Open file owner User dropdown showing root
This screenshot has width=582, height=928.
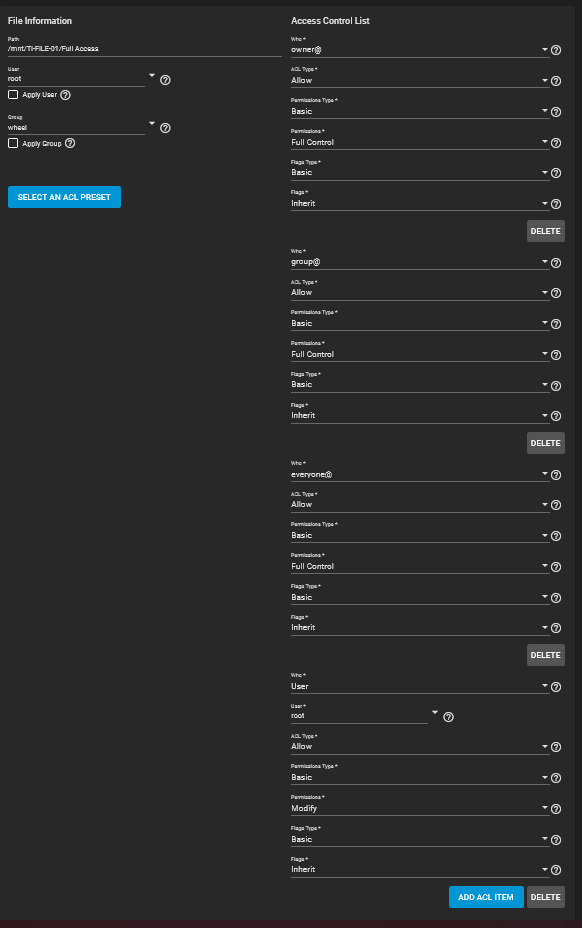pos(81,78)
